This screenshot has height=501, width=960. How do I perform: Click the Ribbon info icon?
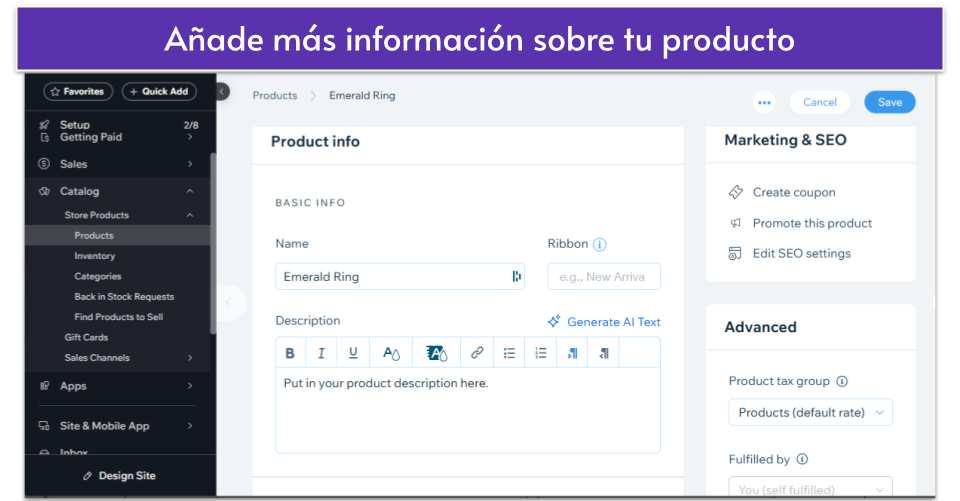(x=599, y=244)
